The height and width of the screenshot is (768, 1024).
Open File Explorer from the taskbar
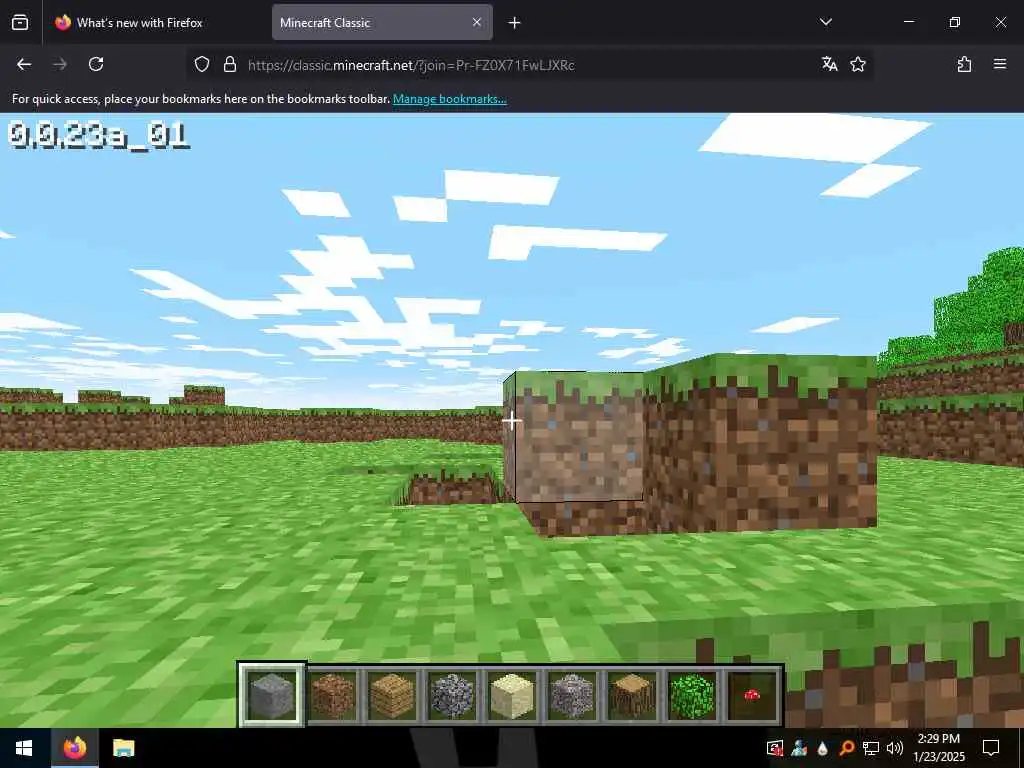[123, 748]
